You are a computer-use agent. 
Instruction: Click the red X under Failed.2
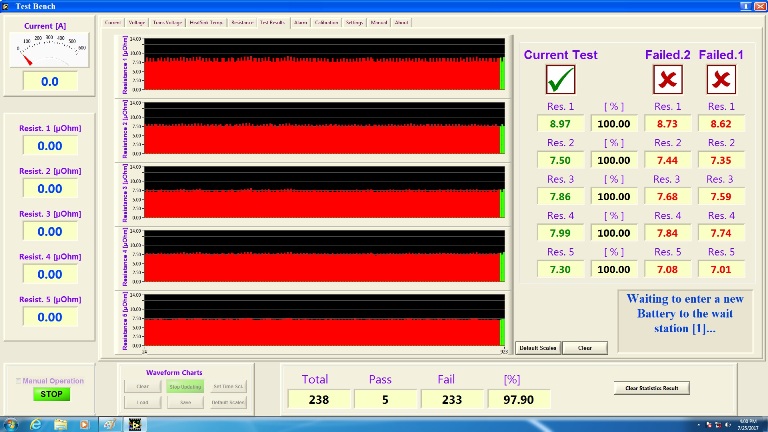coord(668,79)
